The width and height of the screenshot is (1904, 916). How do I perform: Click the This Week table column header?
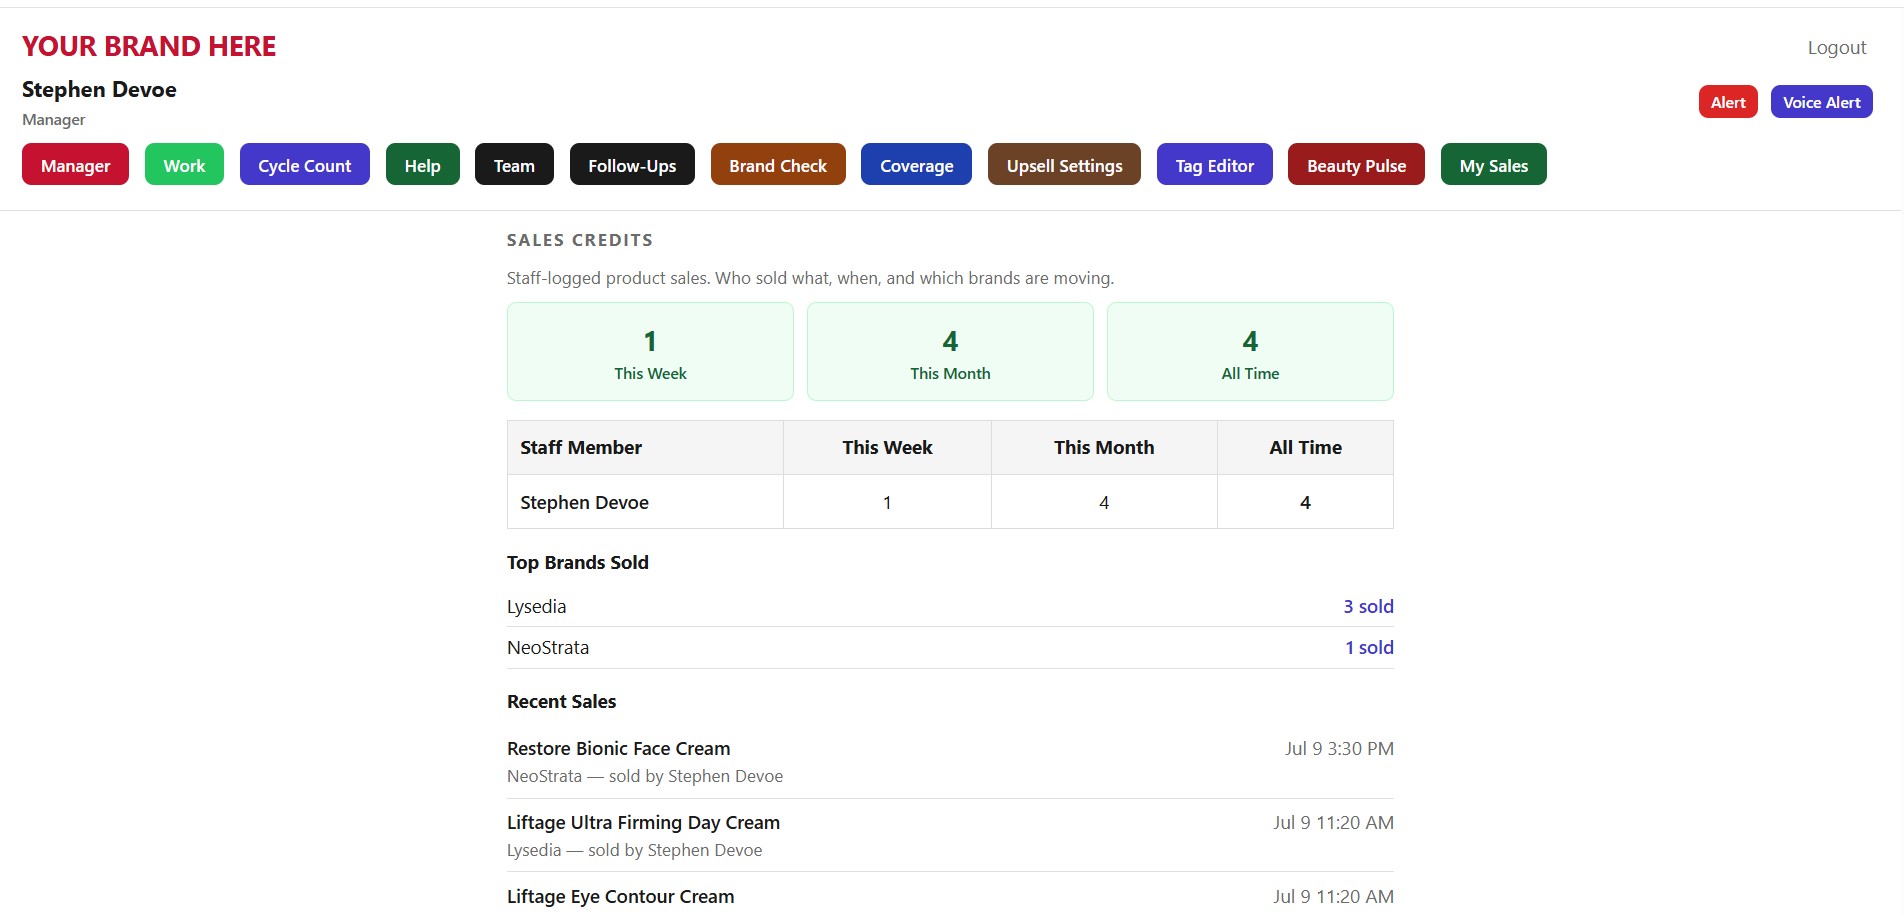(x=887, y=447)
